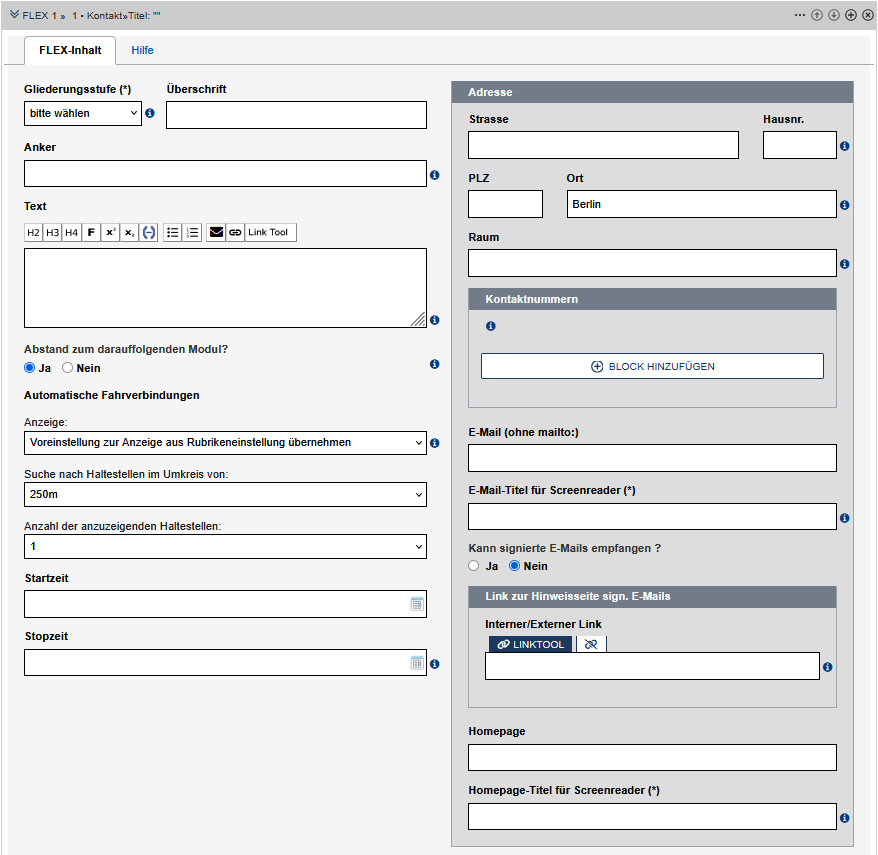Screen dimensions: 878x855
Task: Select the FLEX-Inhalt tab
Action: coord(70,50)
